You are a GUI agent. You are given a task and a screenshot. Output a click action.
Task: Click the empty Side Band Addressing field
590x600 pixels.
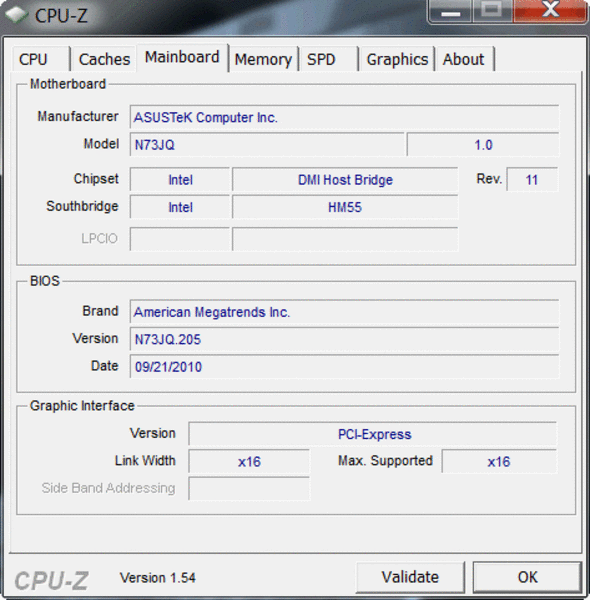point(249,489)
